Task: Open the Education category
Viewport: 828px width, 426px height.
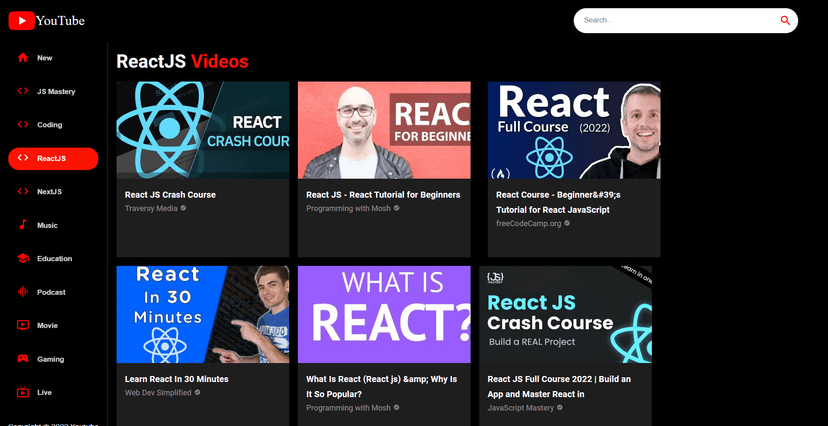Action: 53,259
